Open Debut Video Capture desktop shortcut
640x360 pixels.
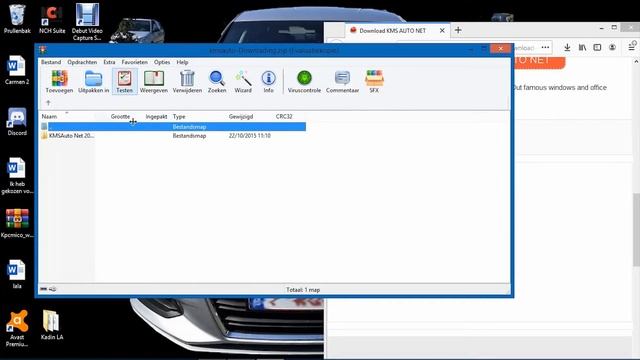point(87,22)
